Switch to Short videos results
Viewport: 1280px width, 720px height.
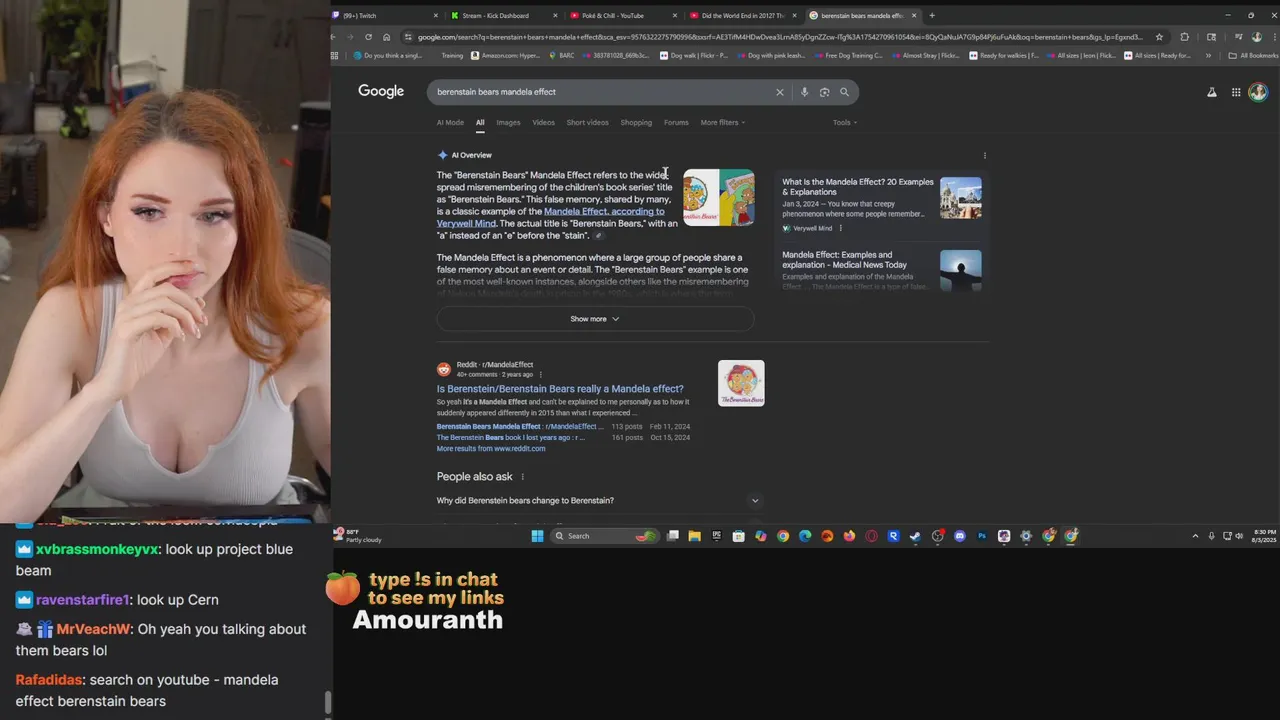point(587,122)
